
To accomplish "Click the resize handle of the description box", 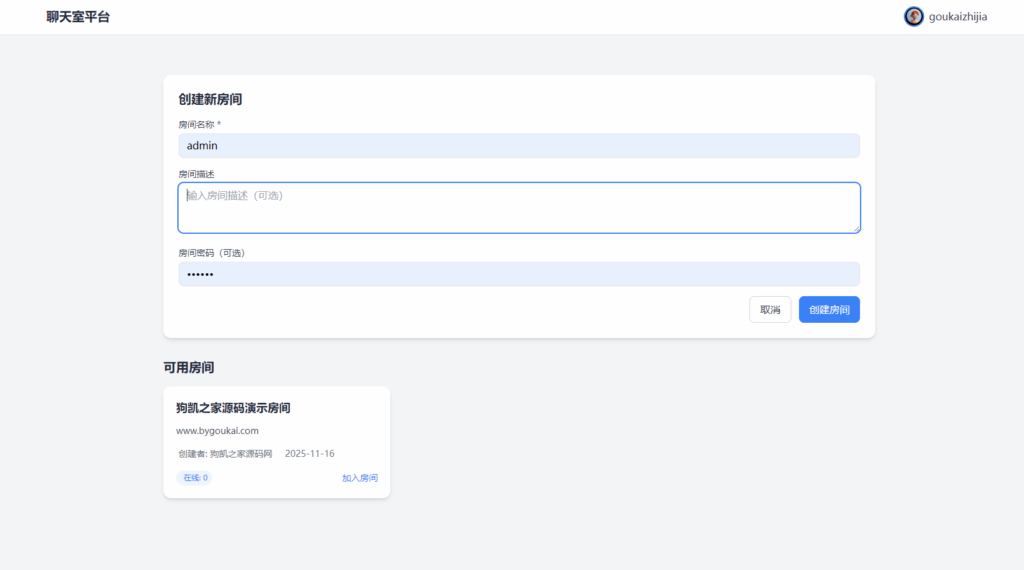I will [855, 228].
